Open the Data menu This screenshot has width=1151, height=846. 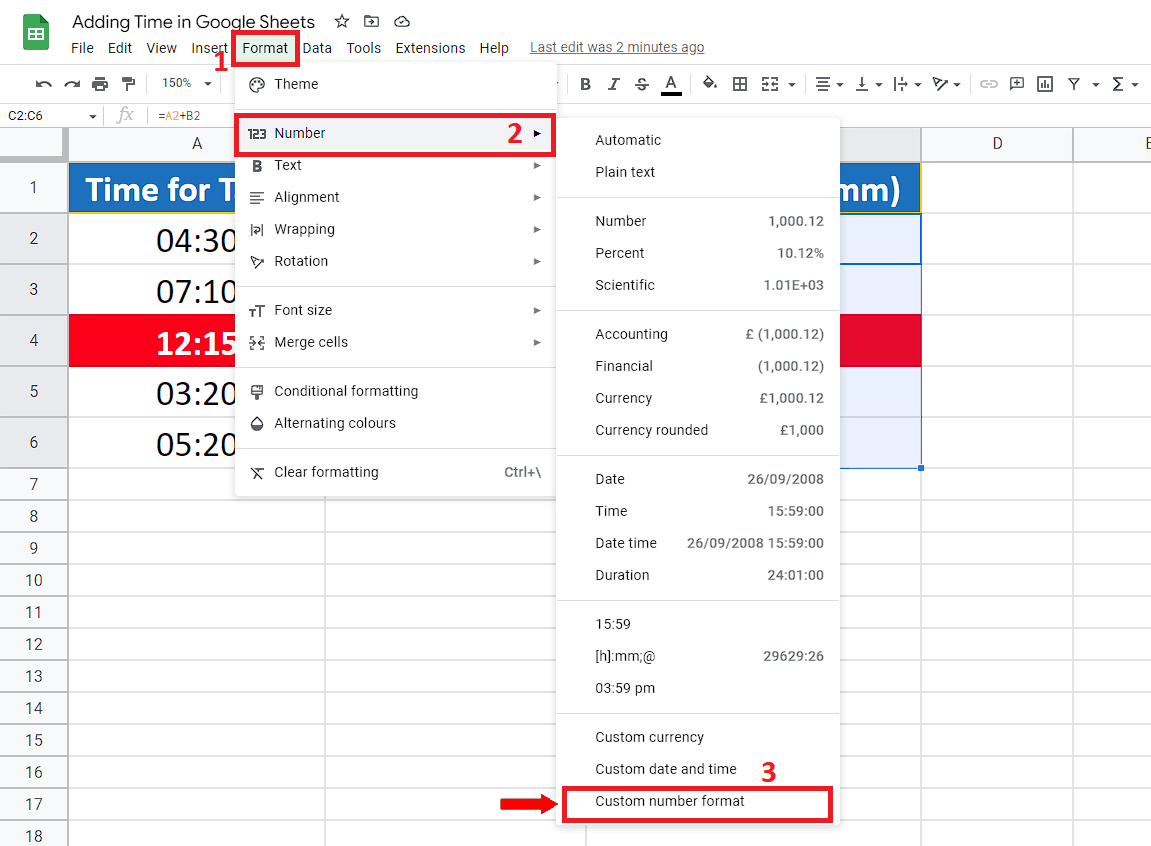pos(317,47)
